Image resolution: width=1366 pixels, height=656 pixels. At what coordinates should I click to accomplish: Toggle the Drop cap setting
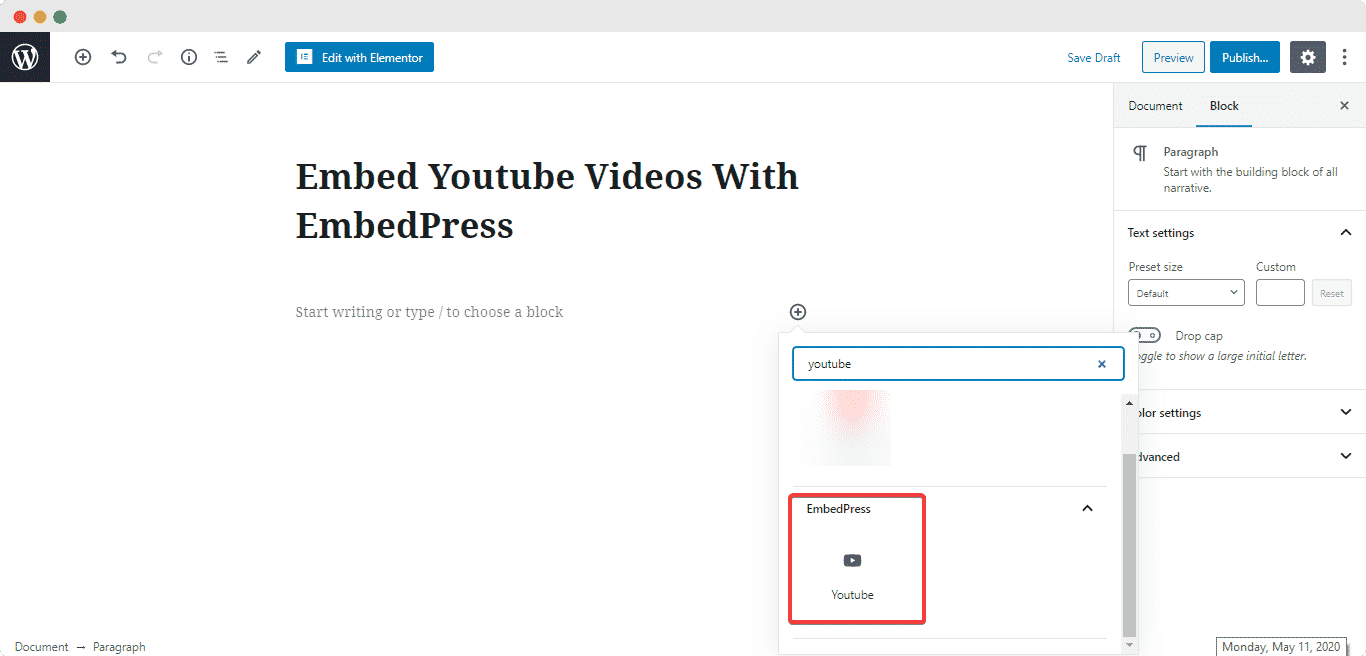(1144, 335)
